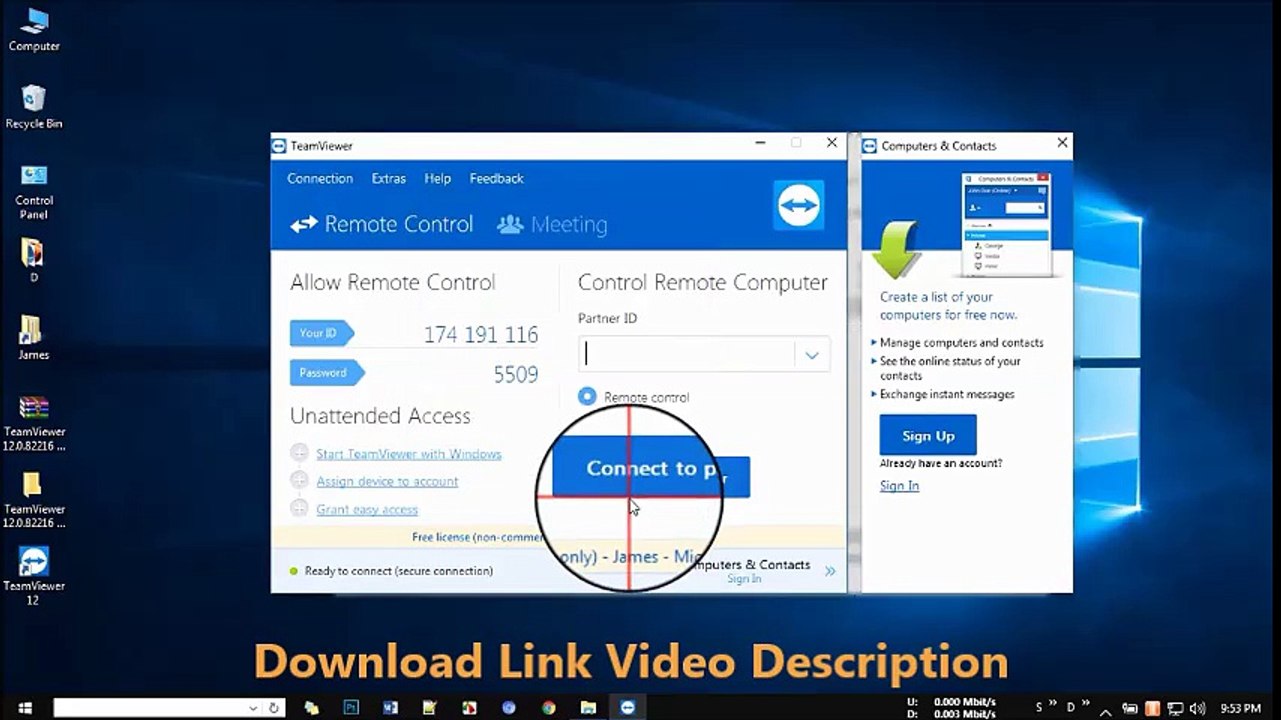This screenshot has height=720, width=1281.
Task: Click the network icon in system tray
Action: coord(1175,708)
